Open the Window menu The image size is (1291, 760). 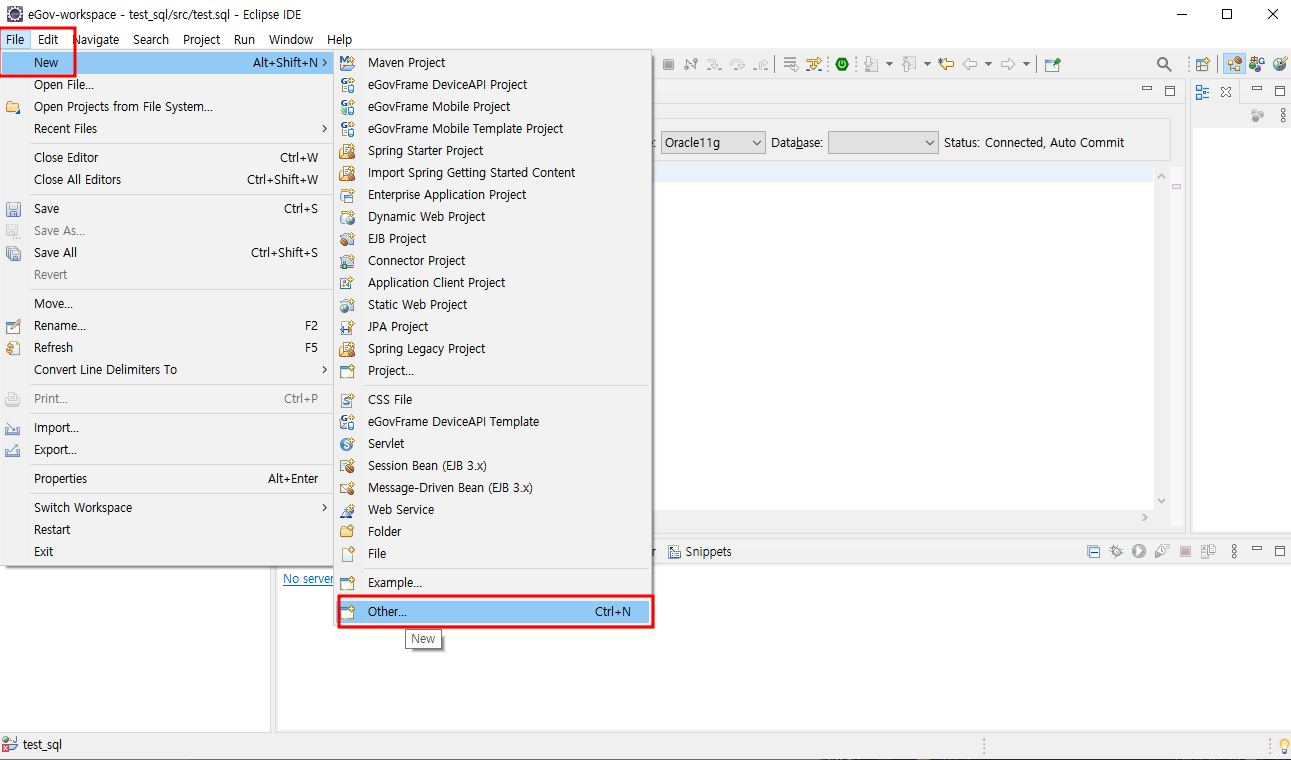[x=291, y=39]
